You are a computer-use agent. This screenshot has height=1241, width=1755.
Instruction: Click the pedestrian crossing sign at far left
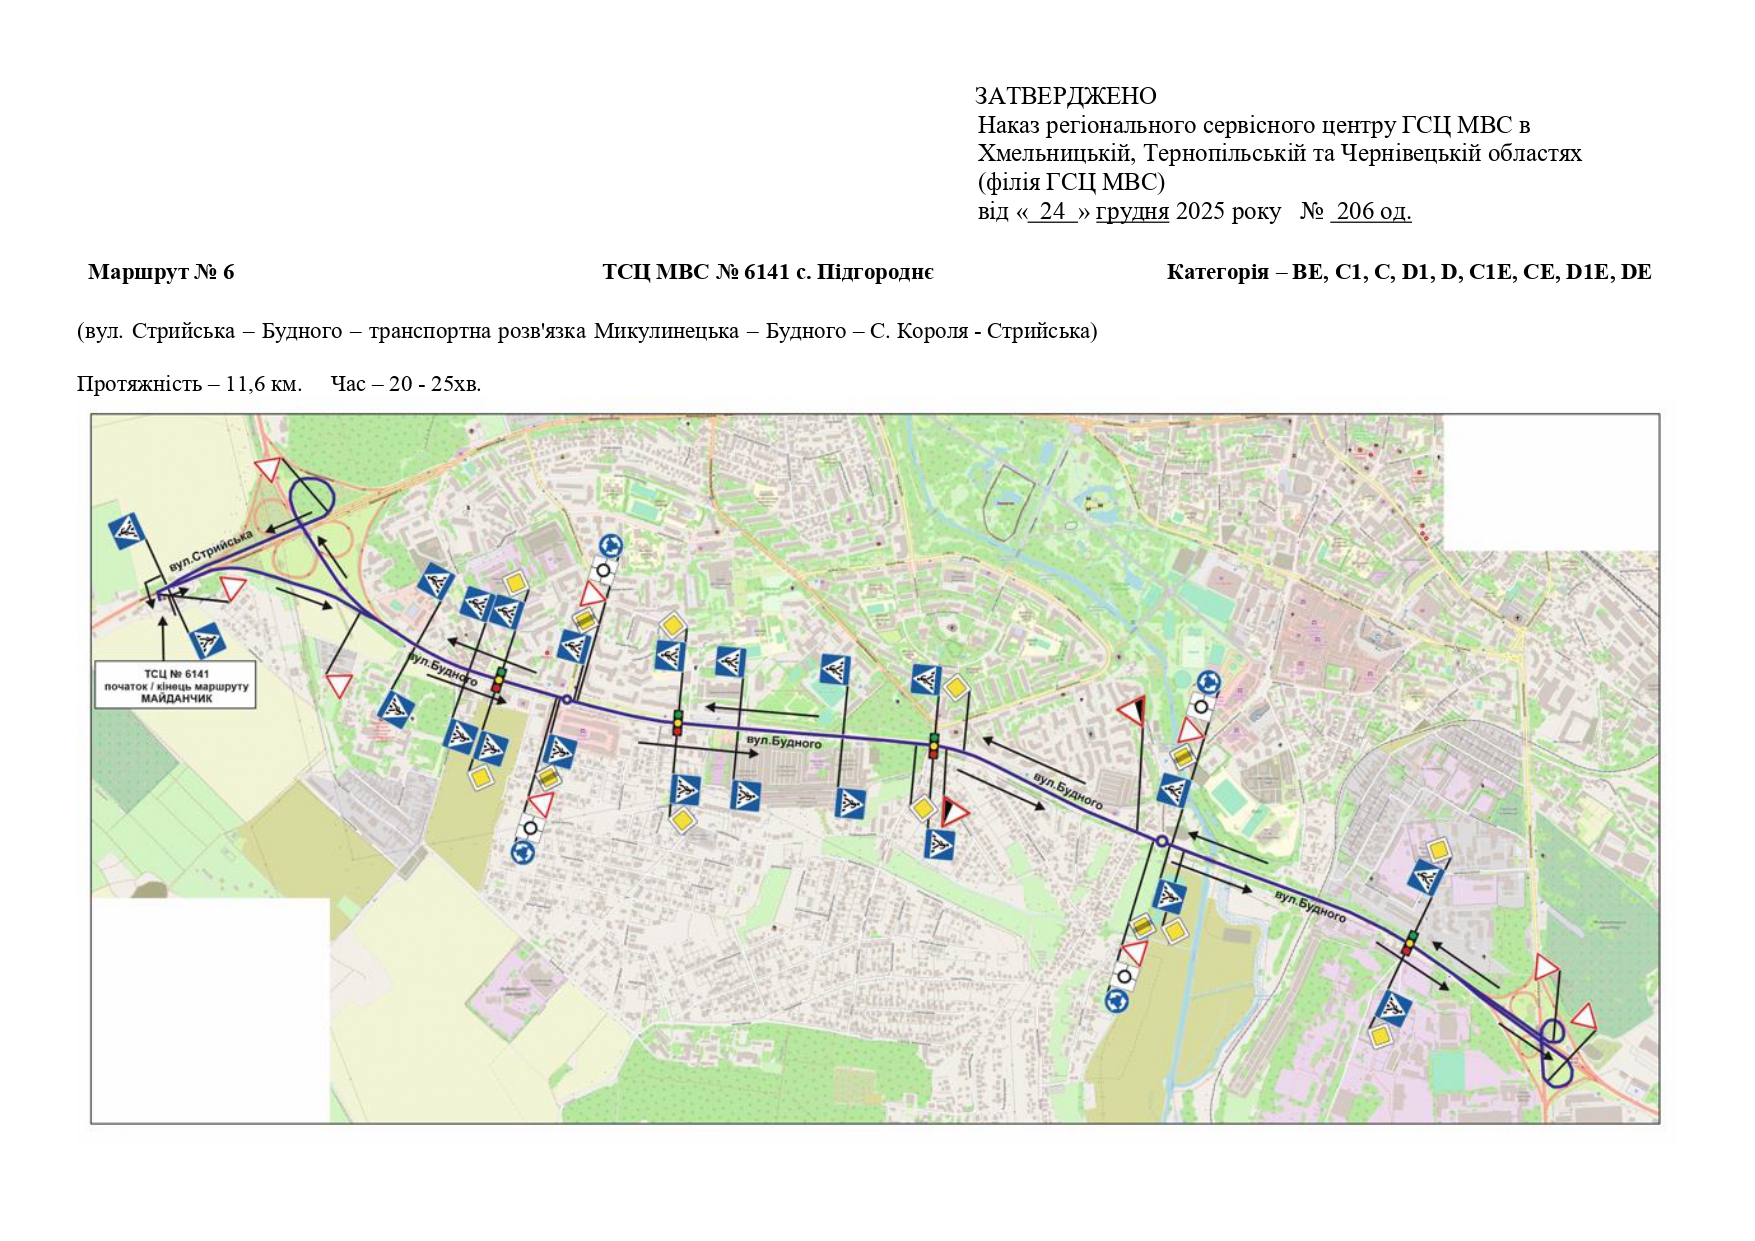127,531
